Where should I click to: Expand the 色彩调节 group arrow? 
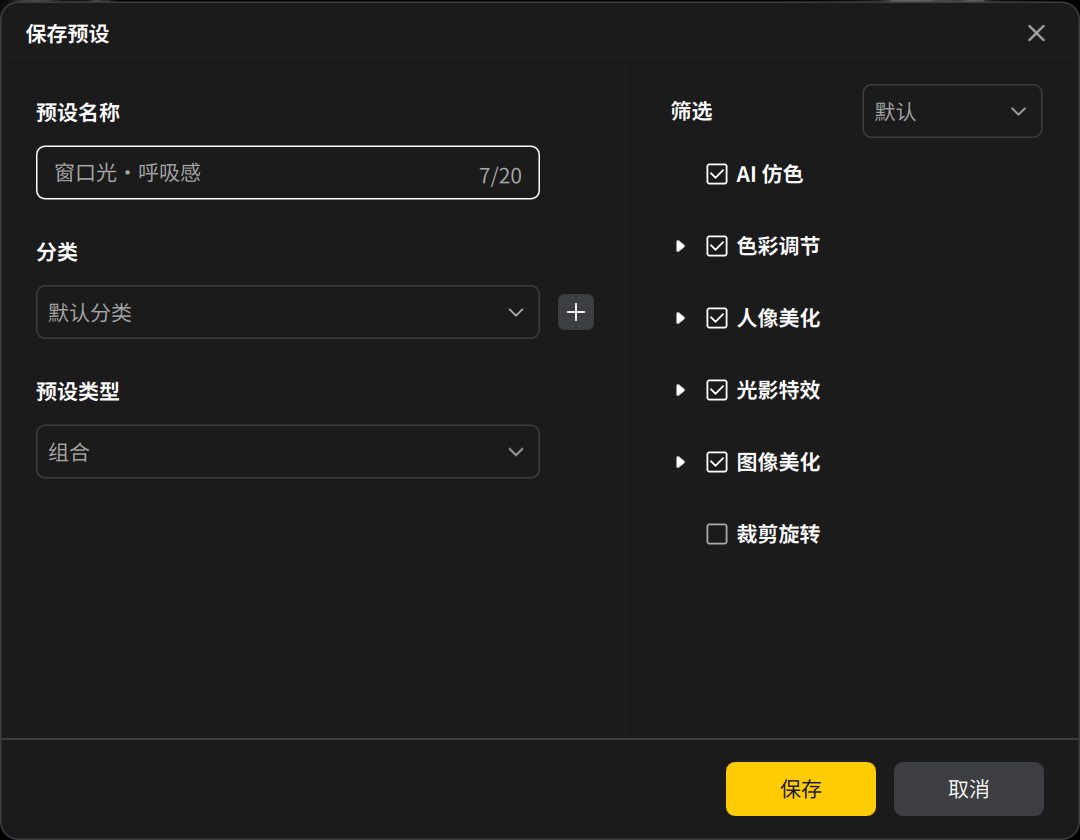[x=681, y=246]
